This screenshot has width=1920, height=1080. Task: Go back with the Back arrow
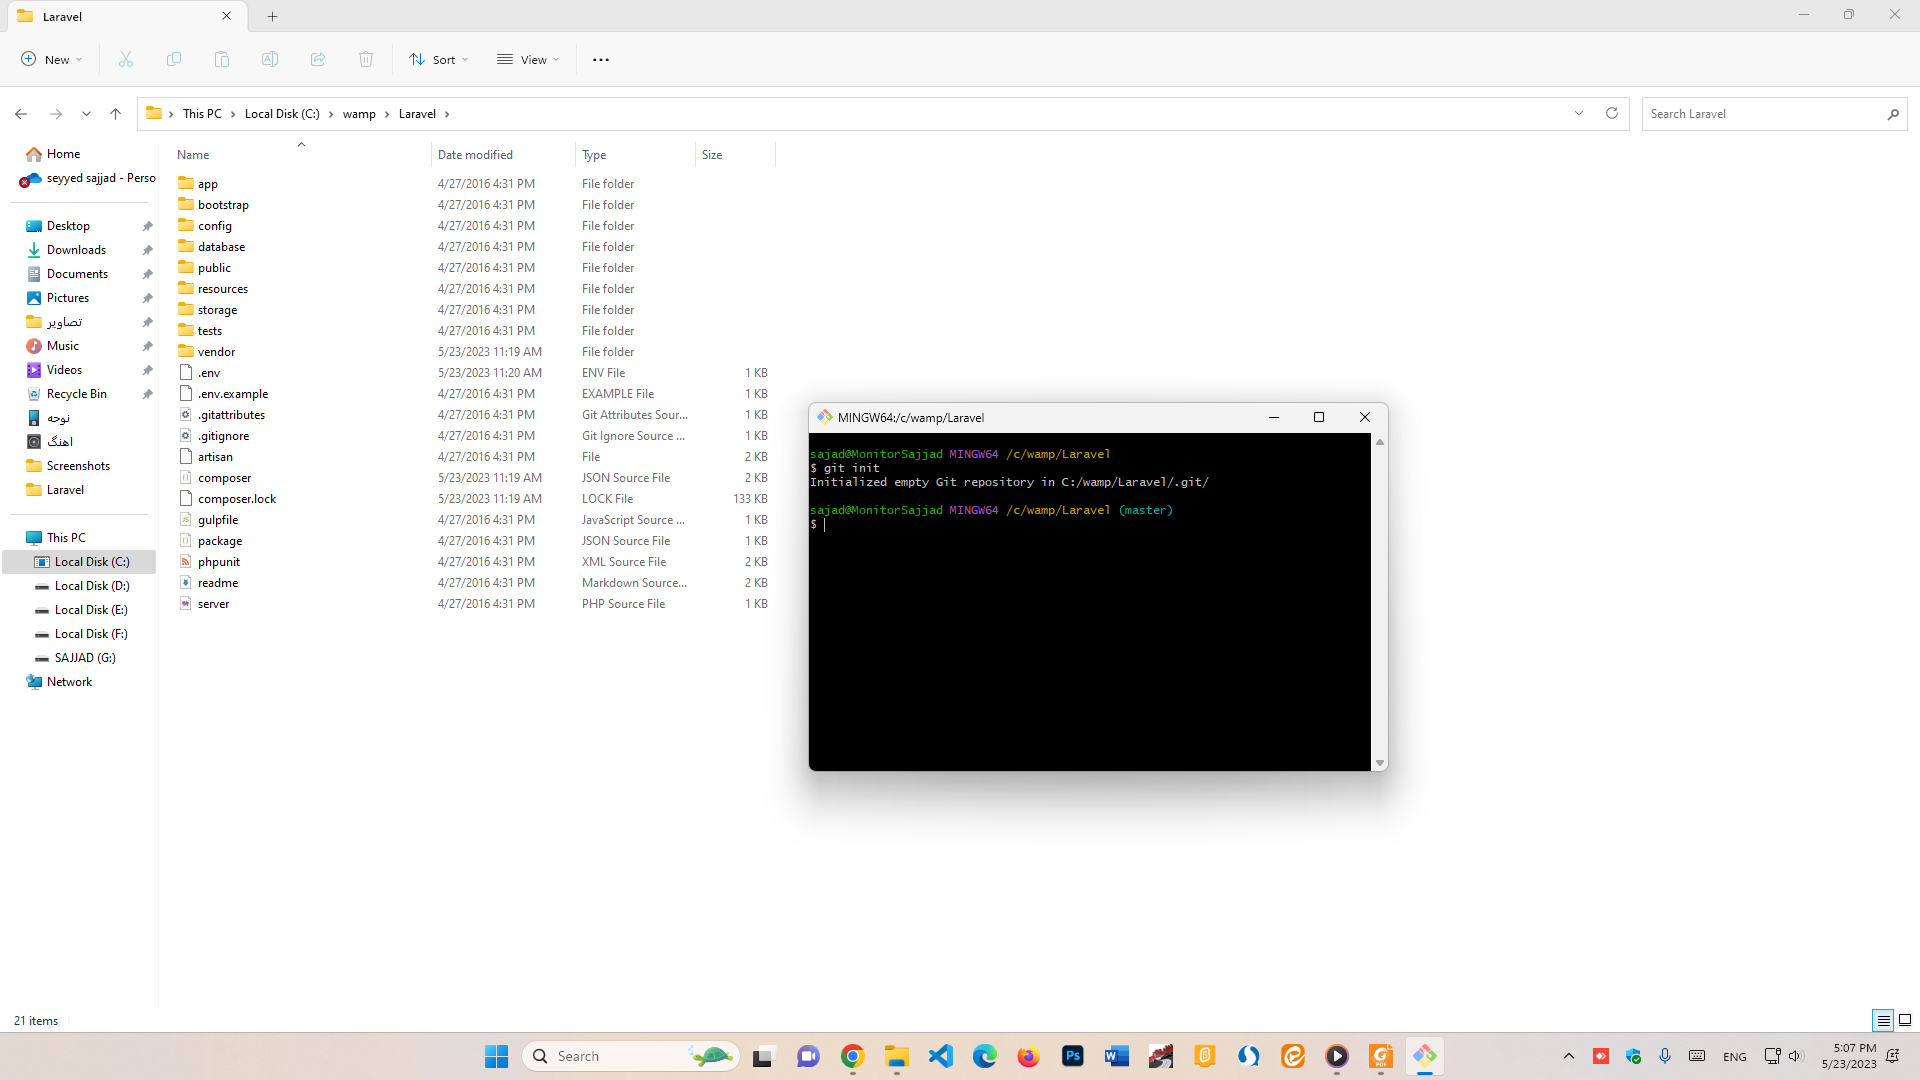(x=21, y=114)
